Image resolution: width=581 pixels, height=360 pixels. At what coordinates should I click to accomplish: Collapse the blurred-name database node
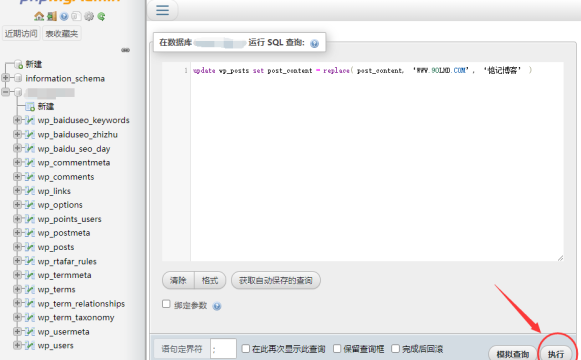[x=6, y=92]
